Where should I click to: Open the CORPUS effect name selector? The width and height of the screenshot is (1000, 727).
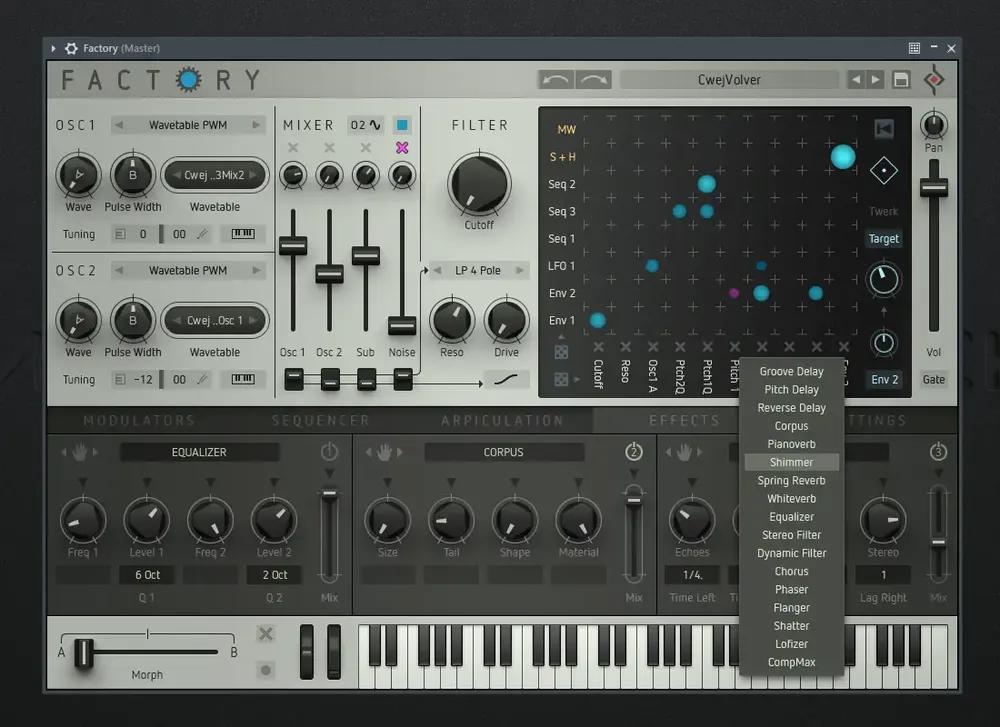503,452
